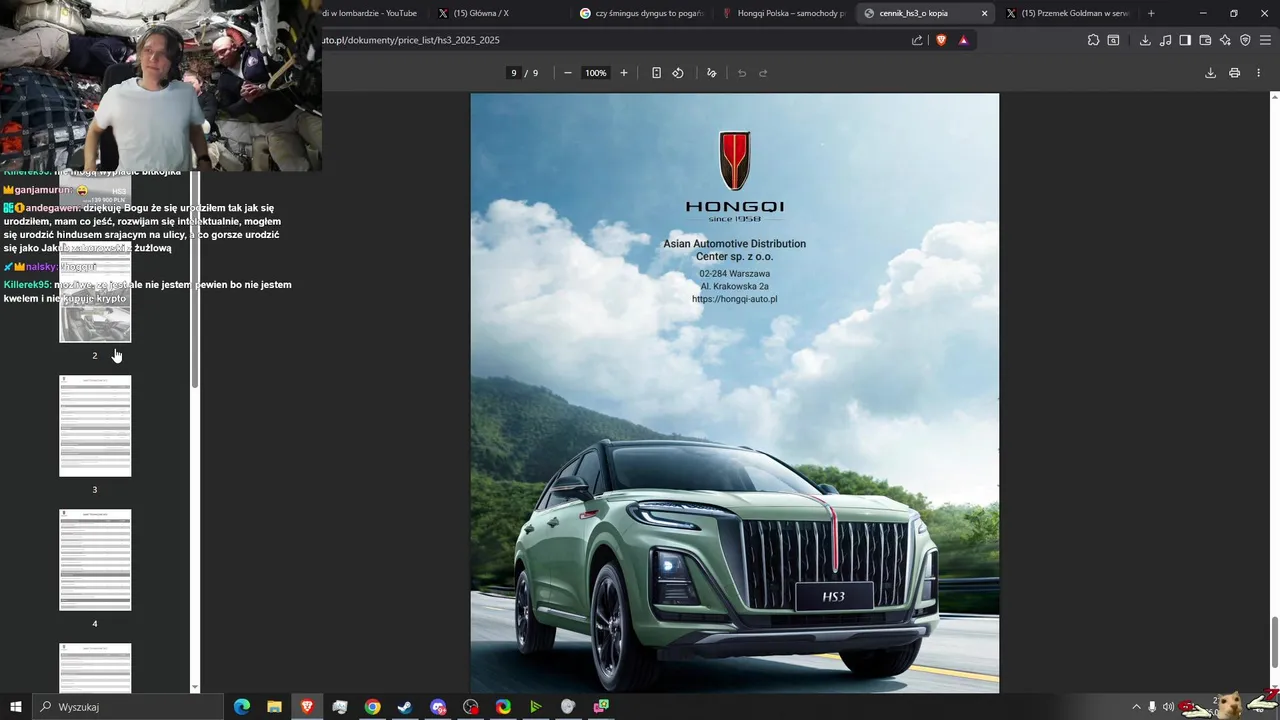Open the Windows Start menu

point(16,707)
